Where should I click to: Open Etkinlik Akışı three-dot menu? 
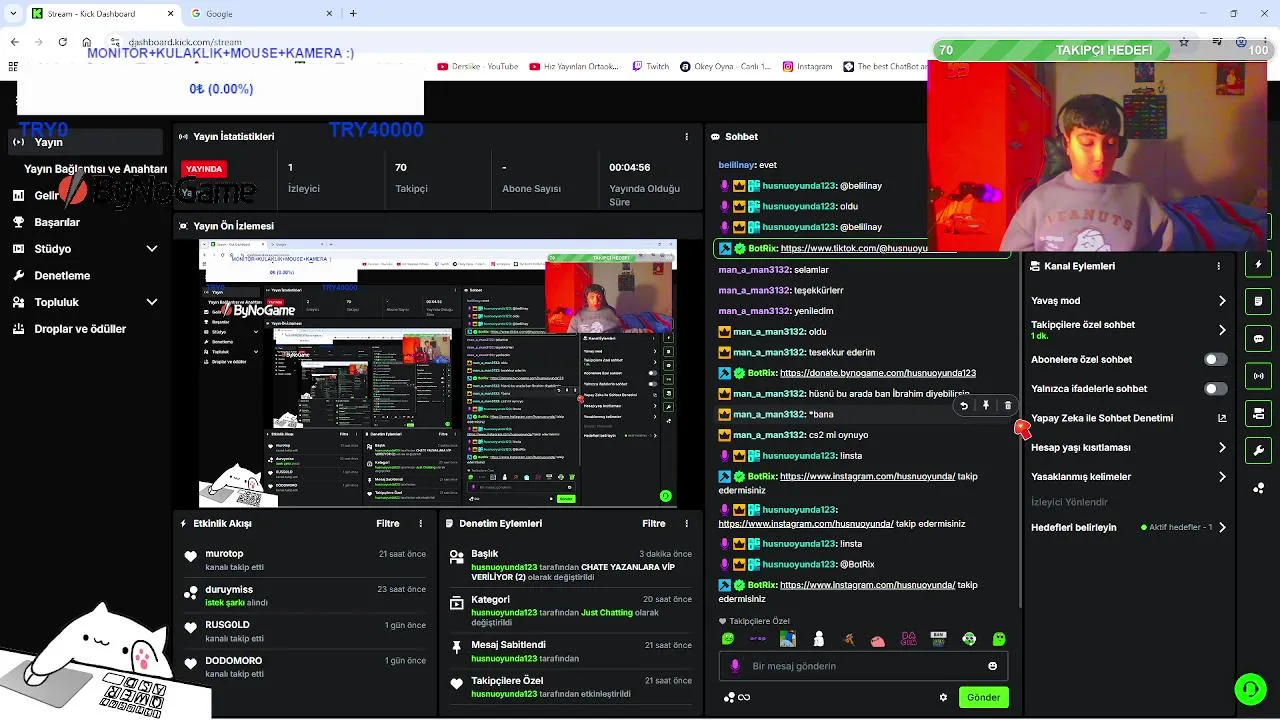coord(421,523)
